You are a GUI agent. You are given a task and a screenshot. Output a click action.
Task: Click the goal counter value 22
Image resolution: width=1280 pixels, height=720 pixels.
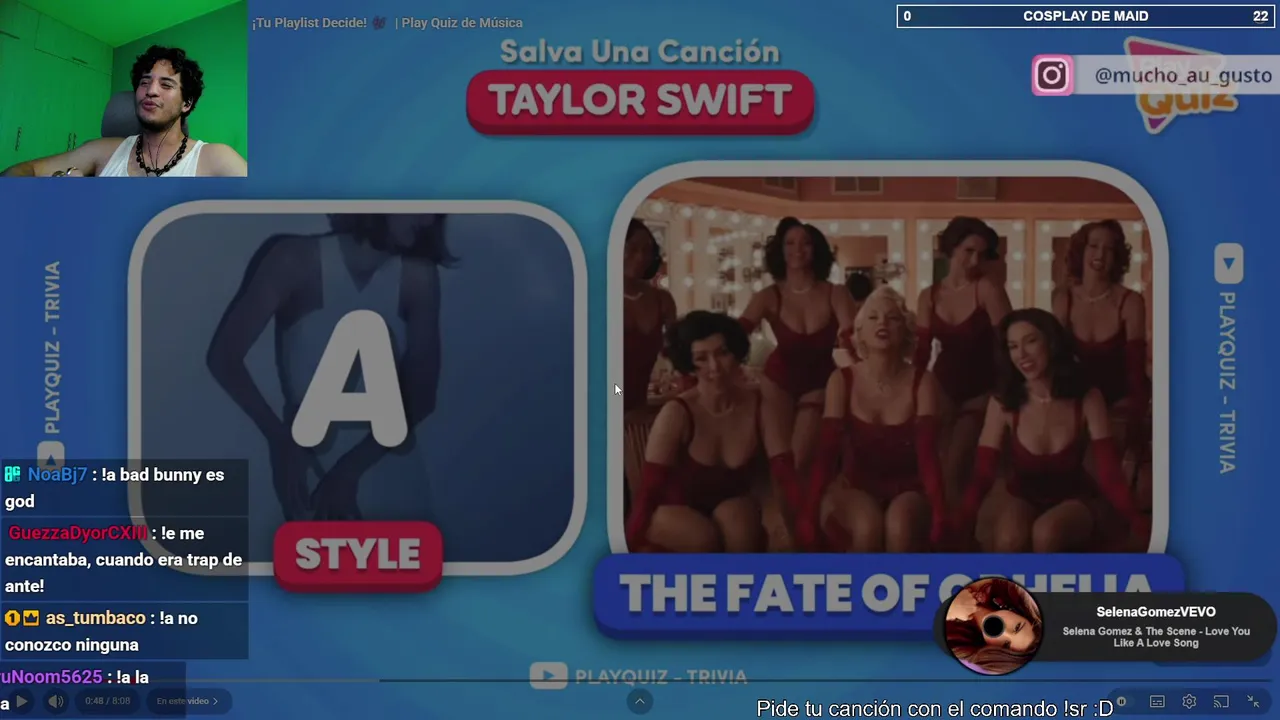tap(1260, 16)
